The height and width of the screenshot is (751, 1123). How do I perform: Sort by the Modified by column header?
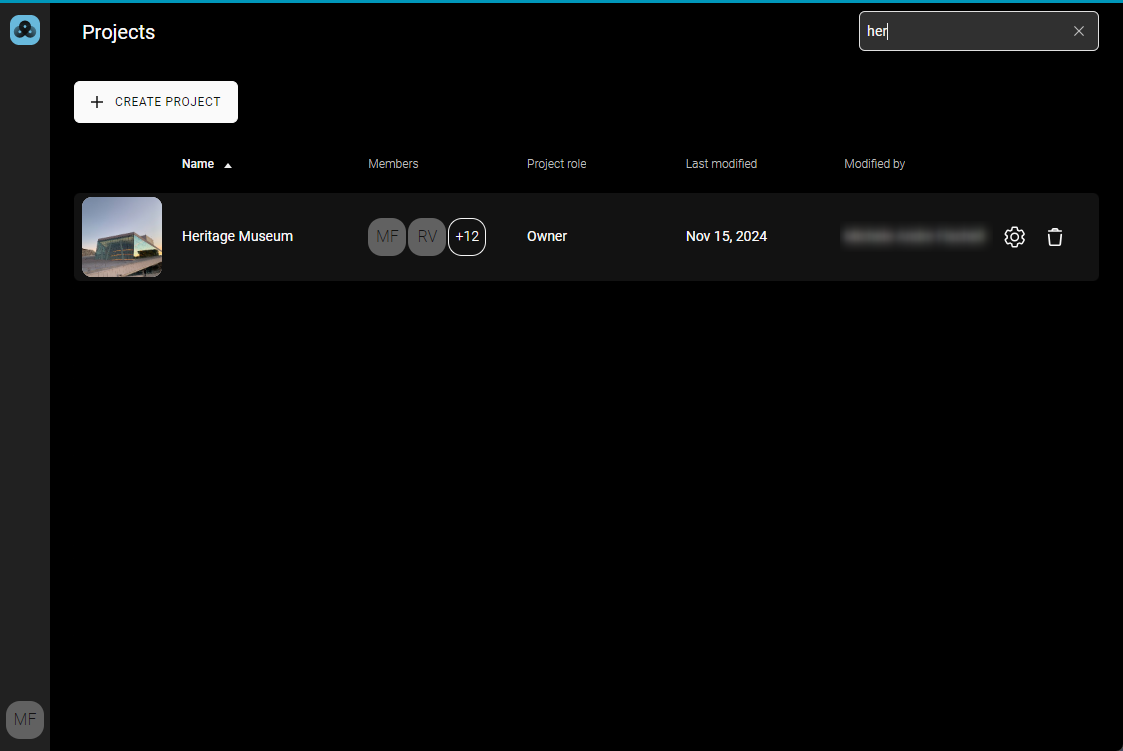(x=874, y=164)
